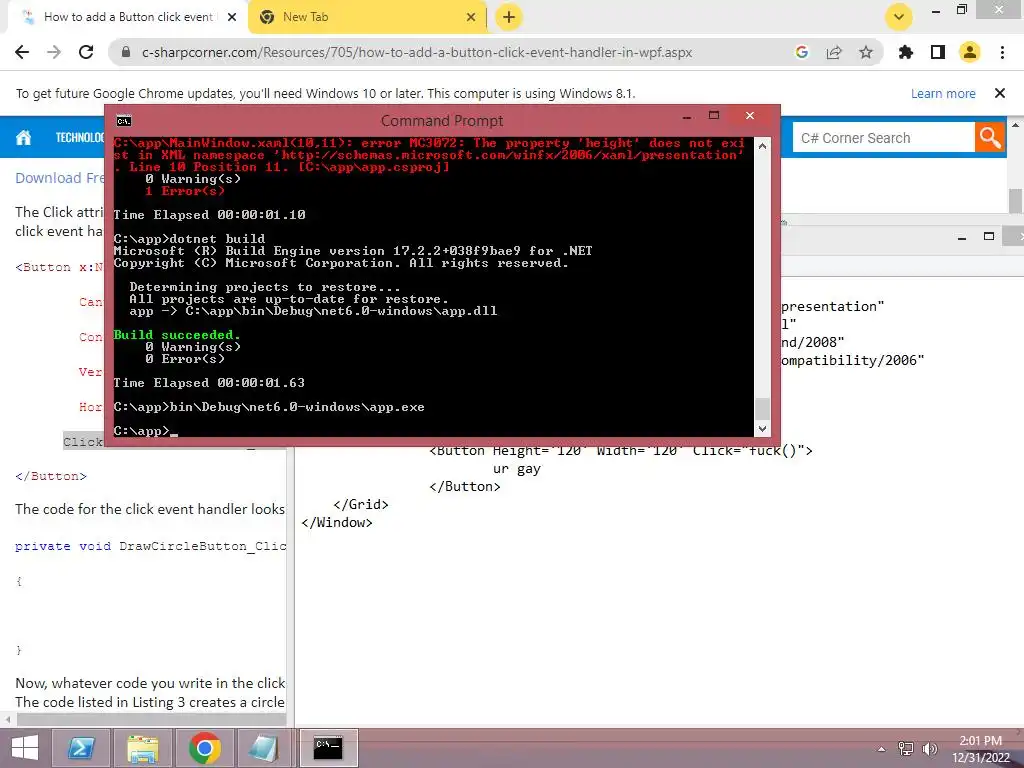View site info via the lock icon
This screenshot has width=1024, height=768.
point(126,52)
